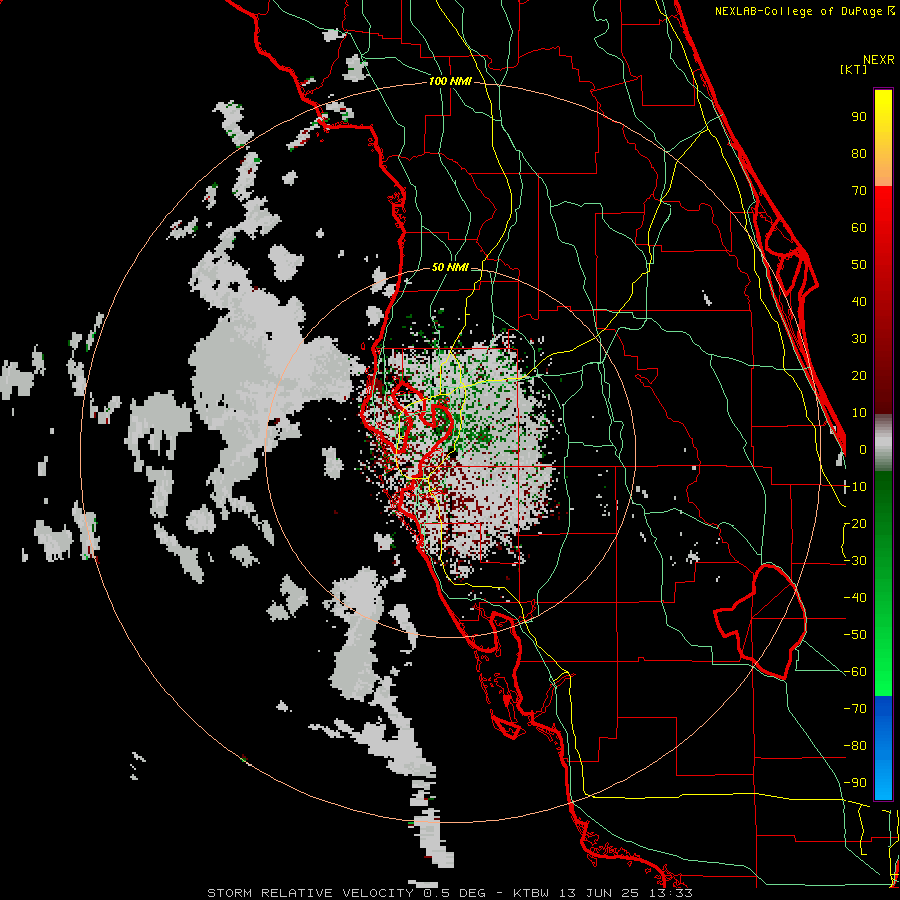Click the "-70" value on the velocity scale
The height and width of the screenshot is (900, 900).
tap(855, 708)
